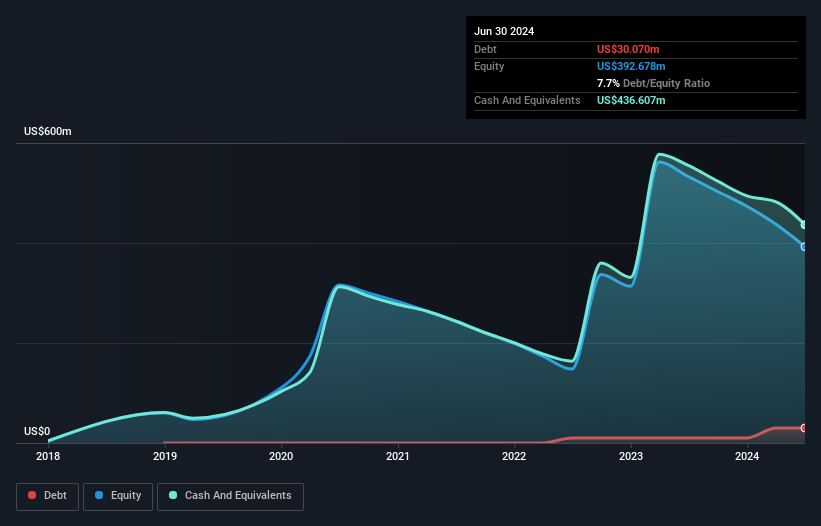This screenshot has width=821, height=526.
Task: Click the Cash And Equivalents tooltip label
Action: pos(527,100)
